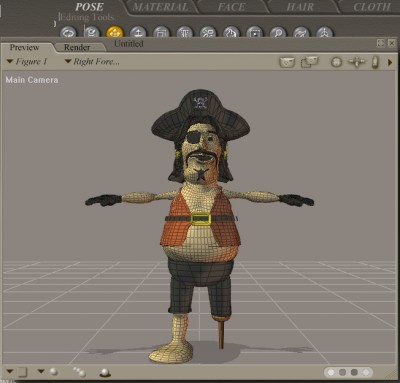Open the Right Fore... actor dropdown
Image resolution: width=400 pixels, height=383 pixels.
tap(92, 62)
